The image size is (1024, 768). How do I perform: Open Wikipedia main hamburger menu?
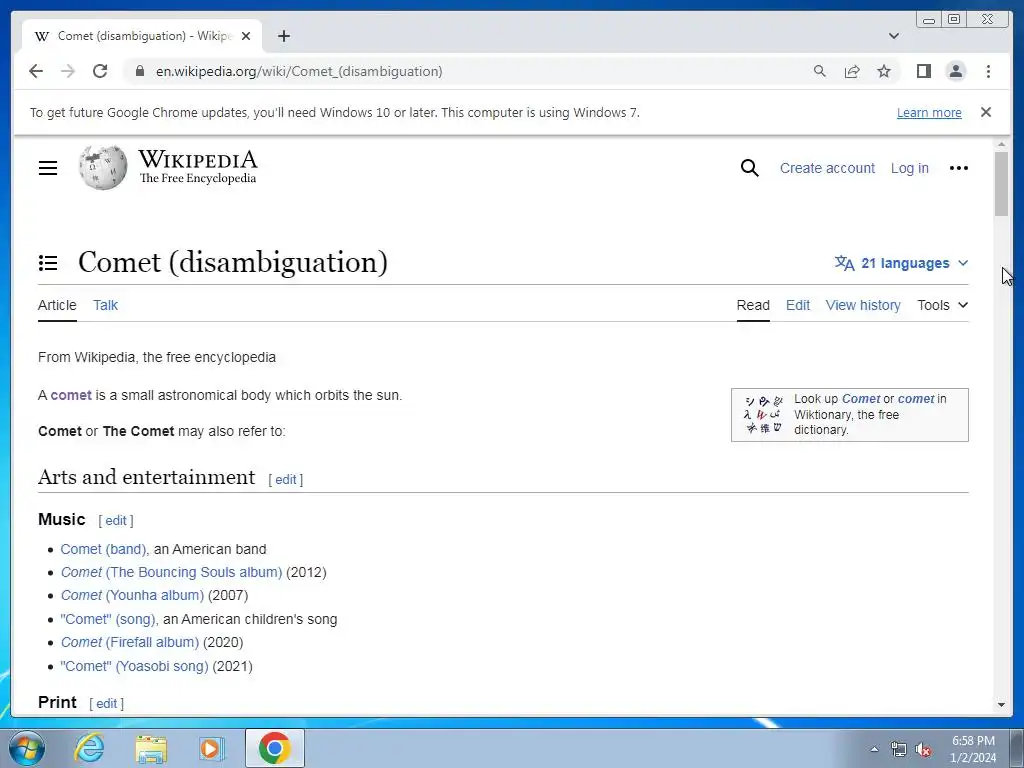pyautogui.click(x=48, y=168)
